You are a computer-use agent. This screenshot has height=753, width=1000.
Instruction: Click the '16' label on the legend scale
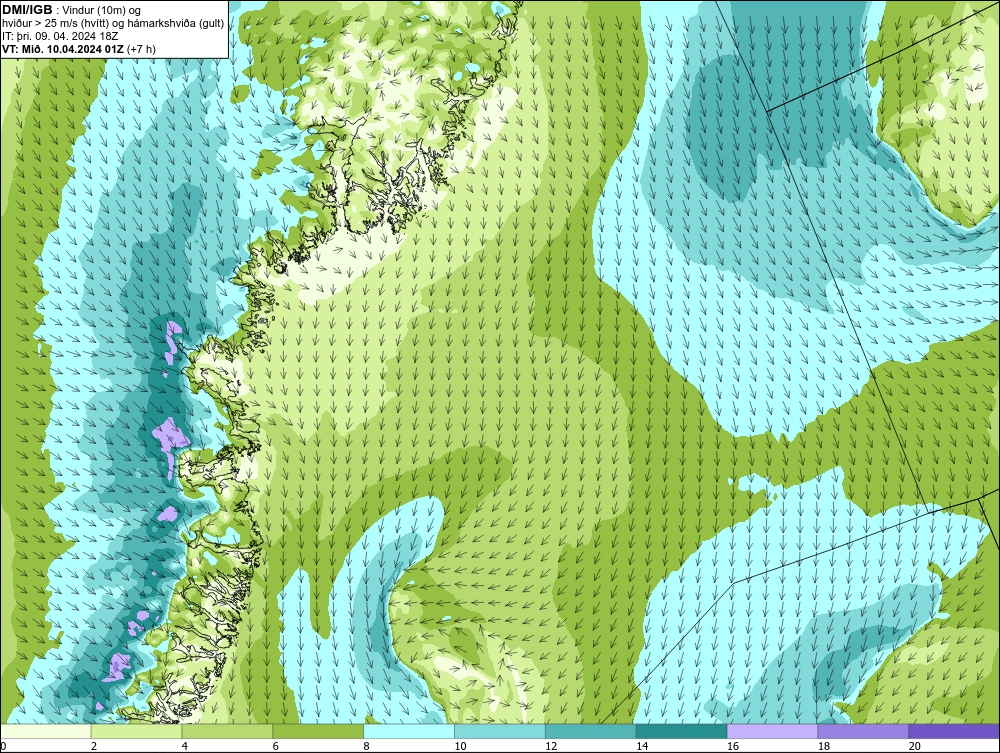pyautogui.click(x=733, y=746)
